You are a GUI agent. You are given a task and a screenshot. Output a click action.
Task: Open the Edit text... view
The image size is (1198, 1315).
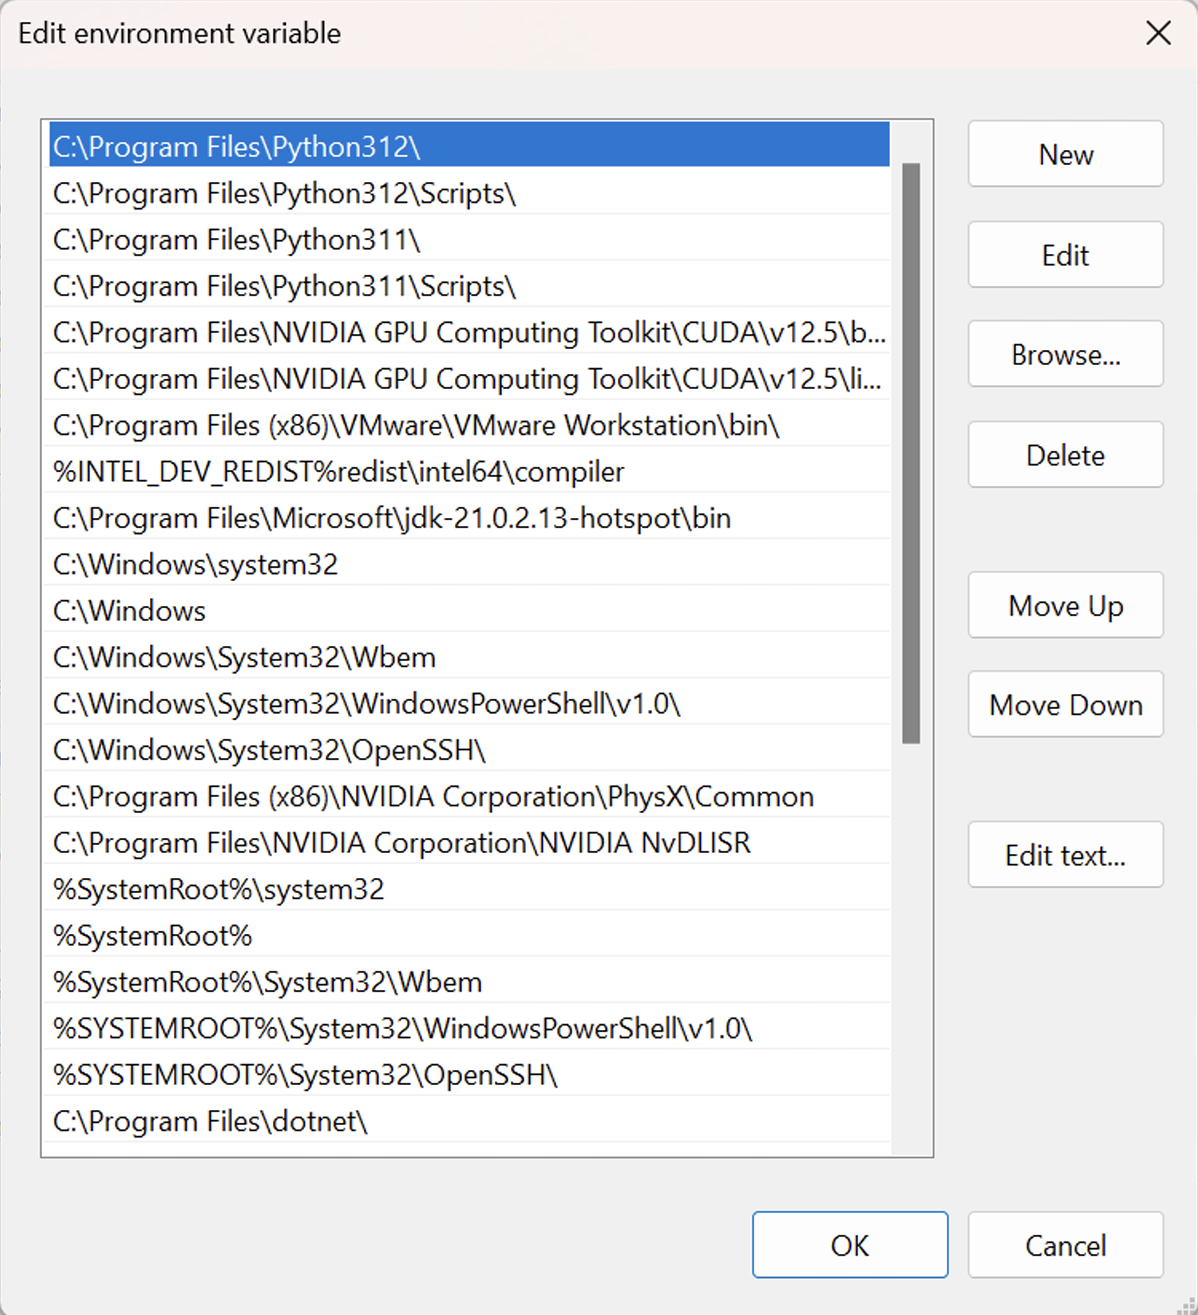(x=1065, y=855)
